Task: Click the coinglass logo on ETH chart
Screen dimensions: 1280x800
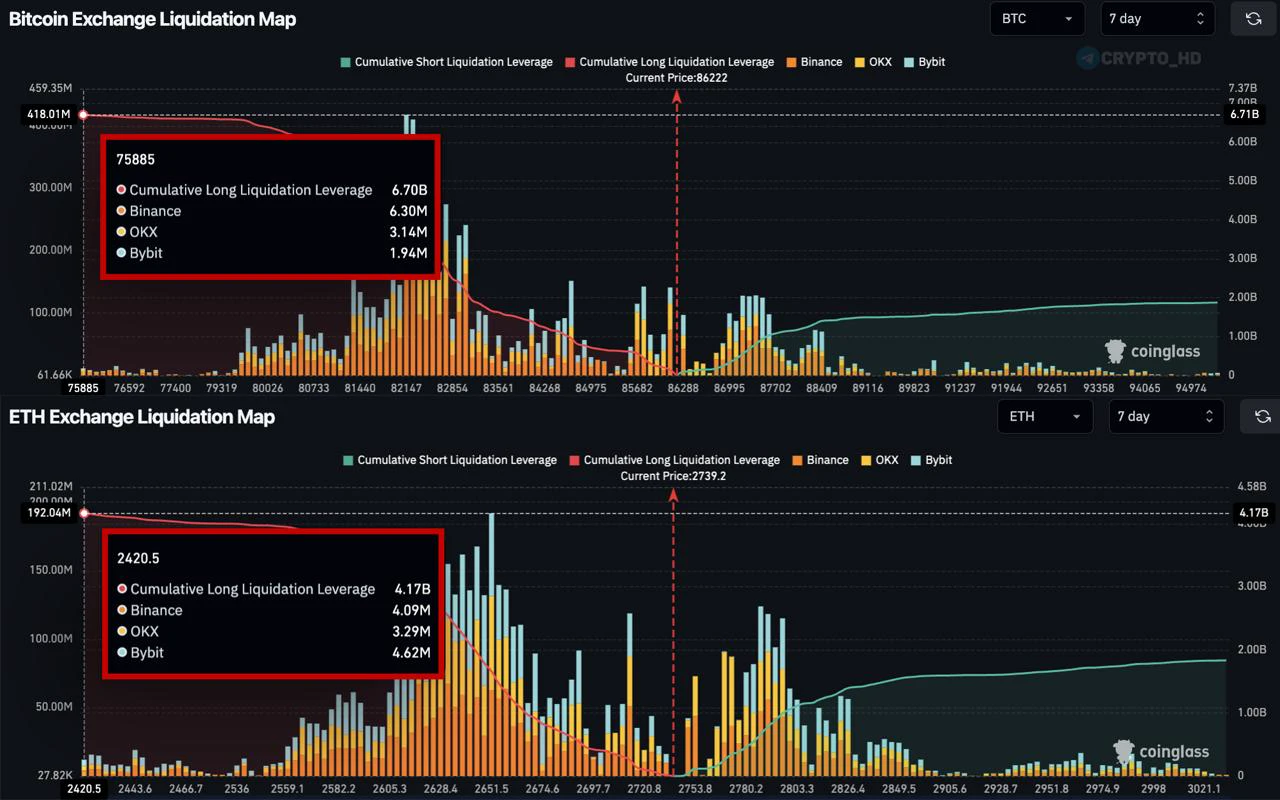Action: pos(1161,752)
